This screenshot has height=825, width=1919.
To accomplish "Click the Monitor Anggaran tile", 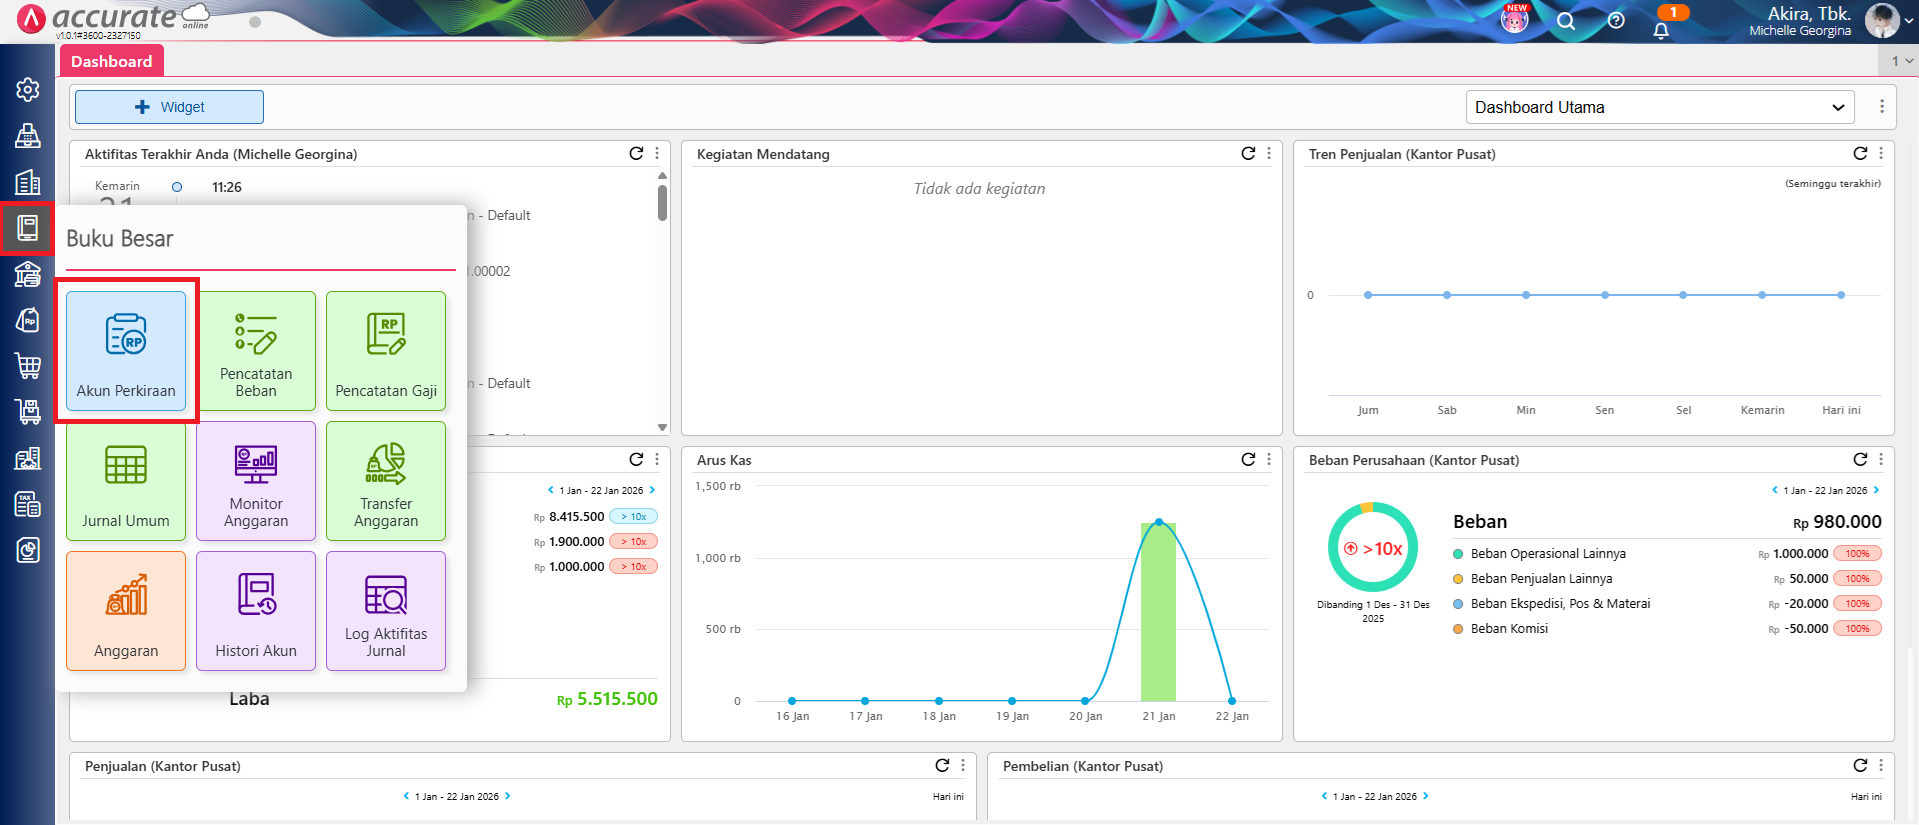I will (x=256, y=481).
